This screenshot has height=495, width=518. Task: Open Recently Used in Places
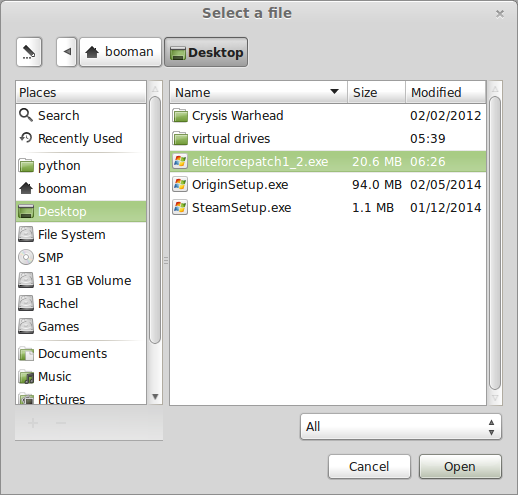click(81, 138)
